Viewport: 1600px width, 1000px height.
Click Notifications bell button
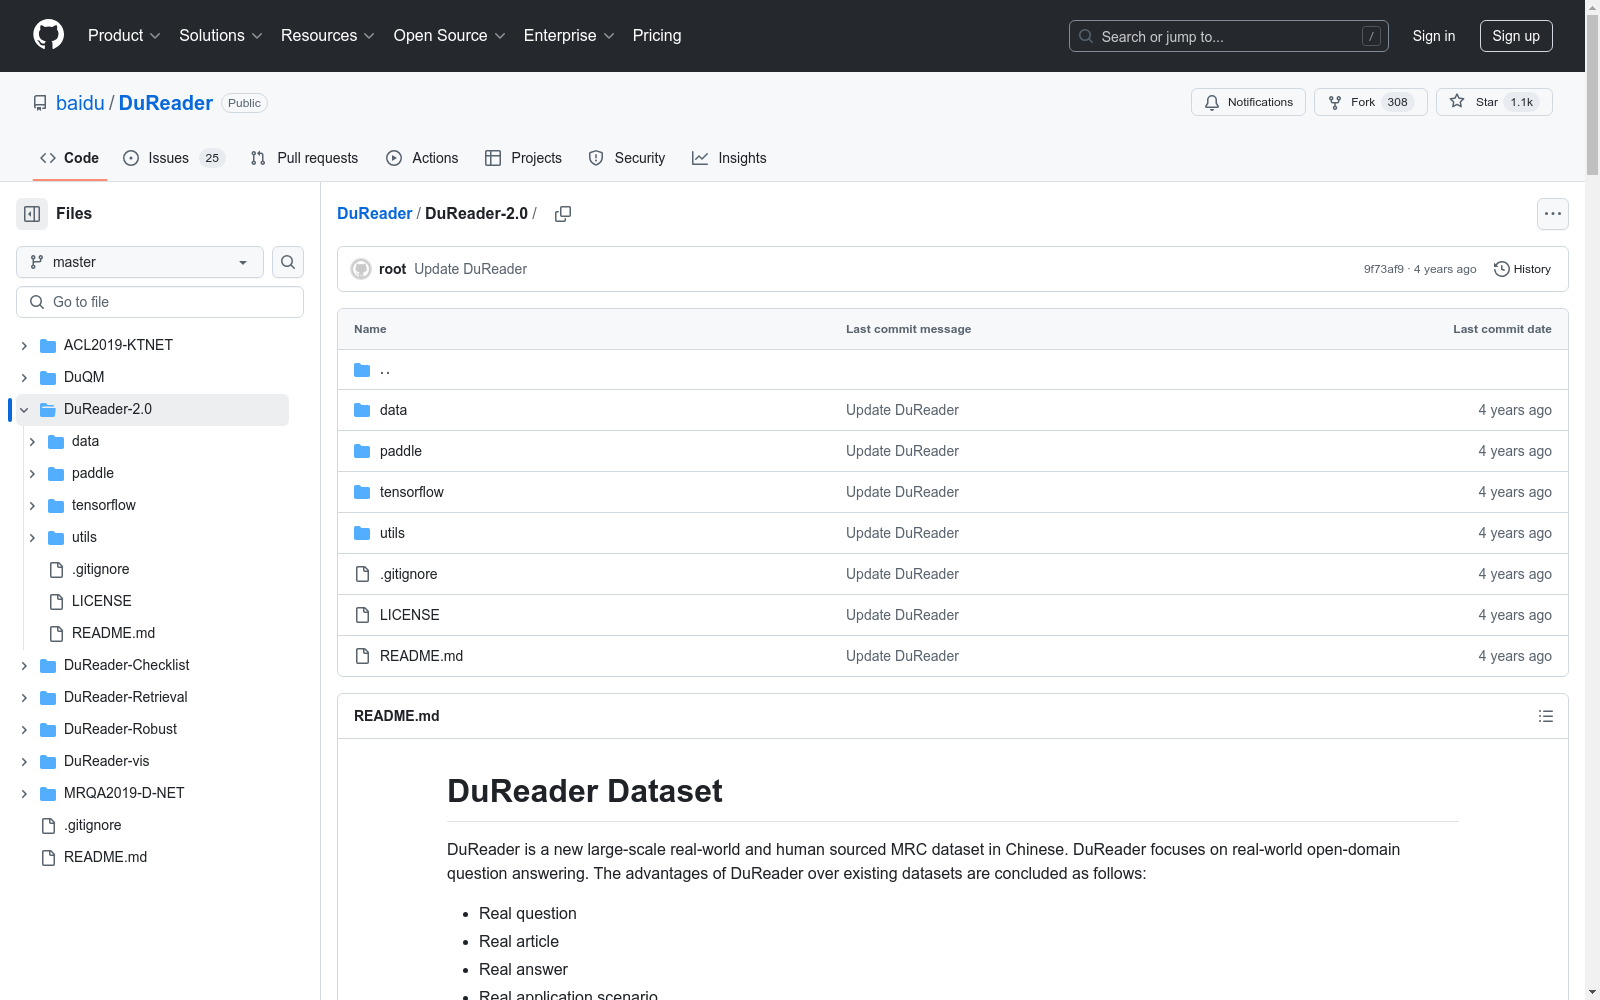[1248, 102]
